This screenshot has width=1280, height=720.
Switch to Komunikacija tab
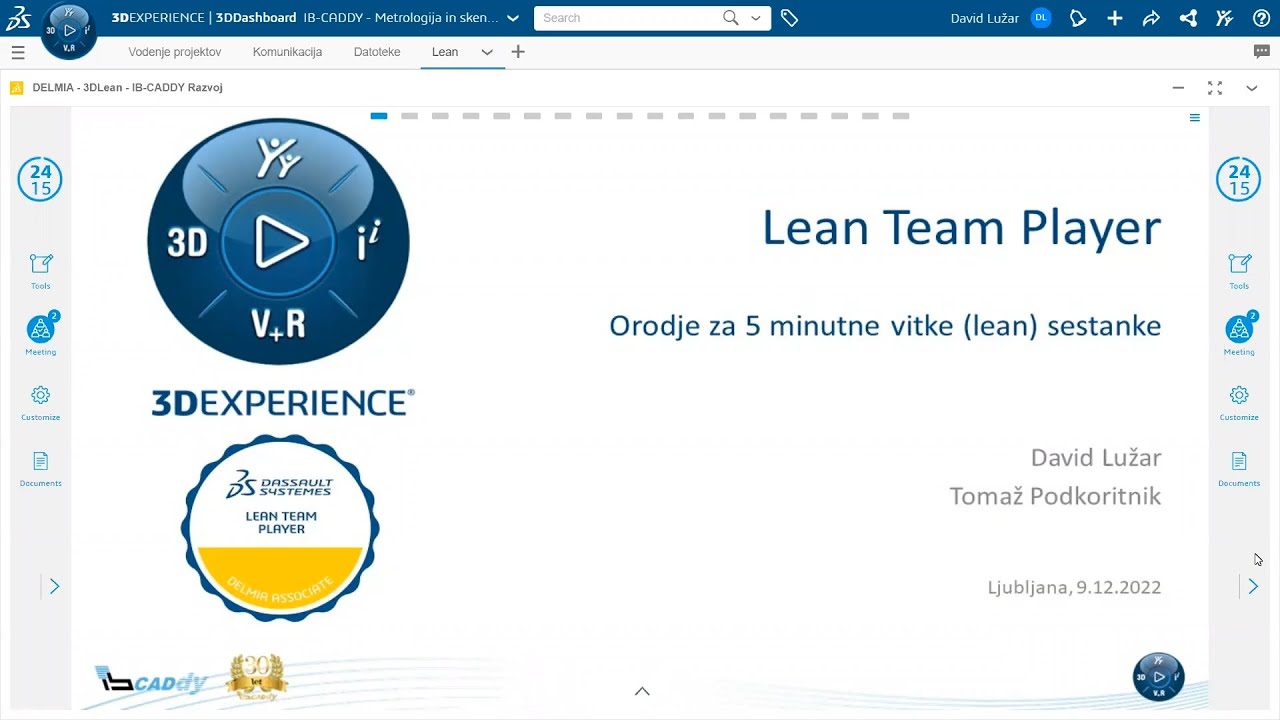287,52
